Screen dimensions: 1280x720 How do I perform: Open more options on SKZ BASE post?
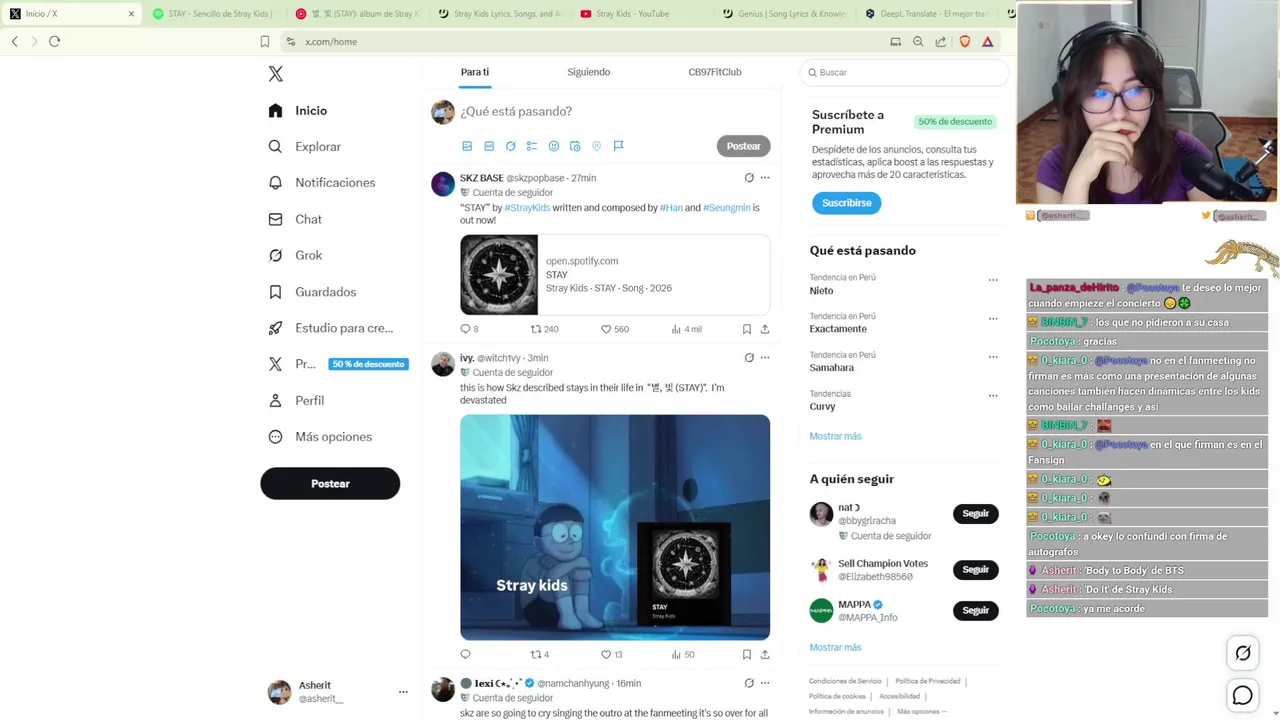765,178
